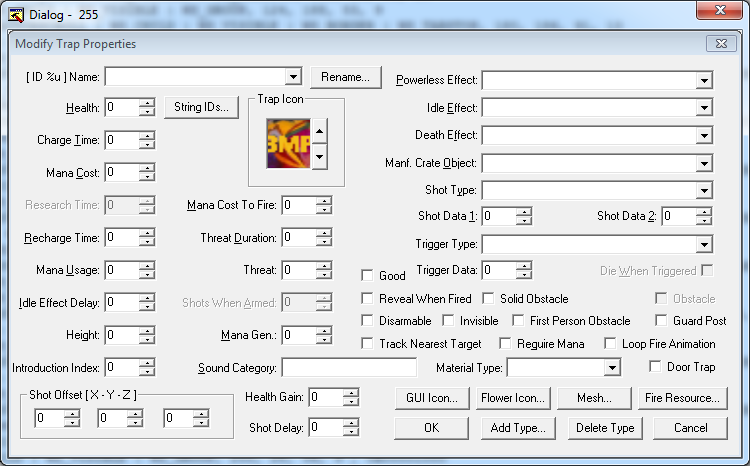
Task: Click the Fire Resource... button
Action: click(x=683, y=398)
